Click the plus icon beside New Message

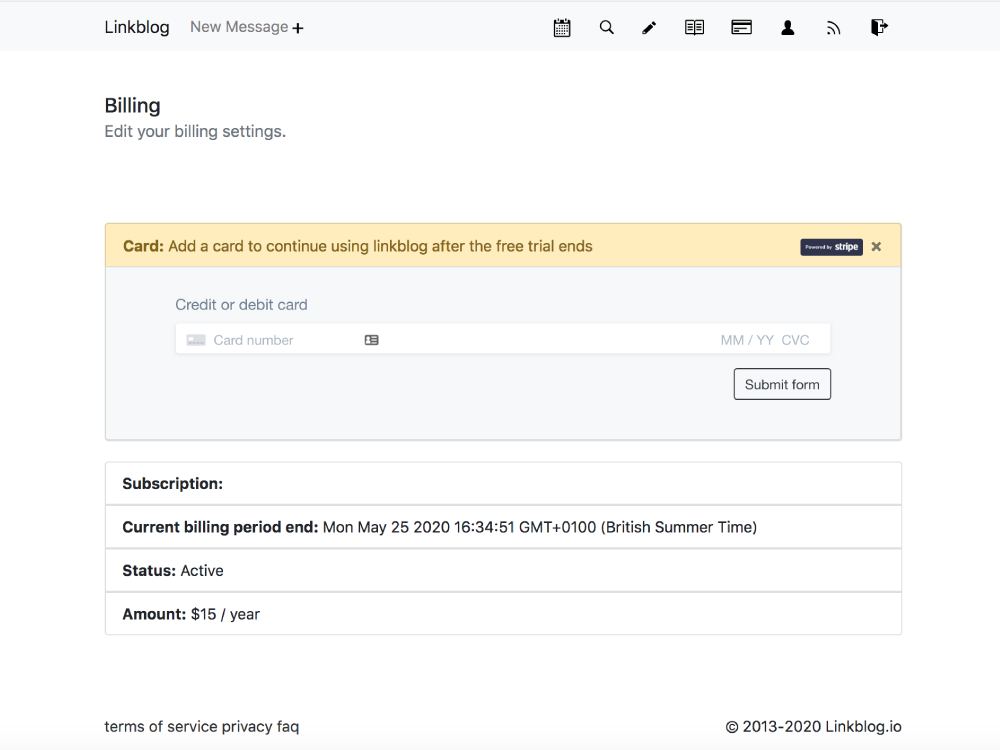(298, 28)
